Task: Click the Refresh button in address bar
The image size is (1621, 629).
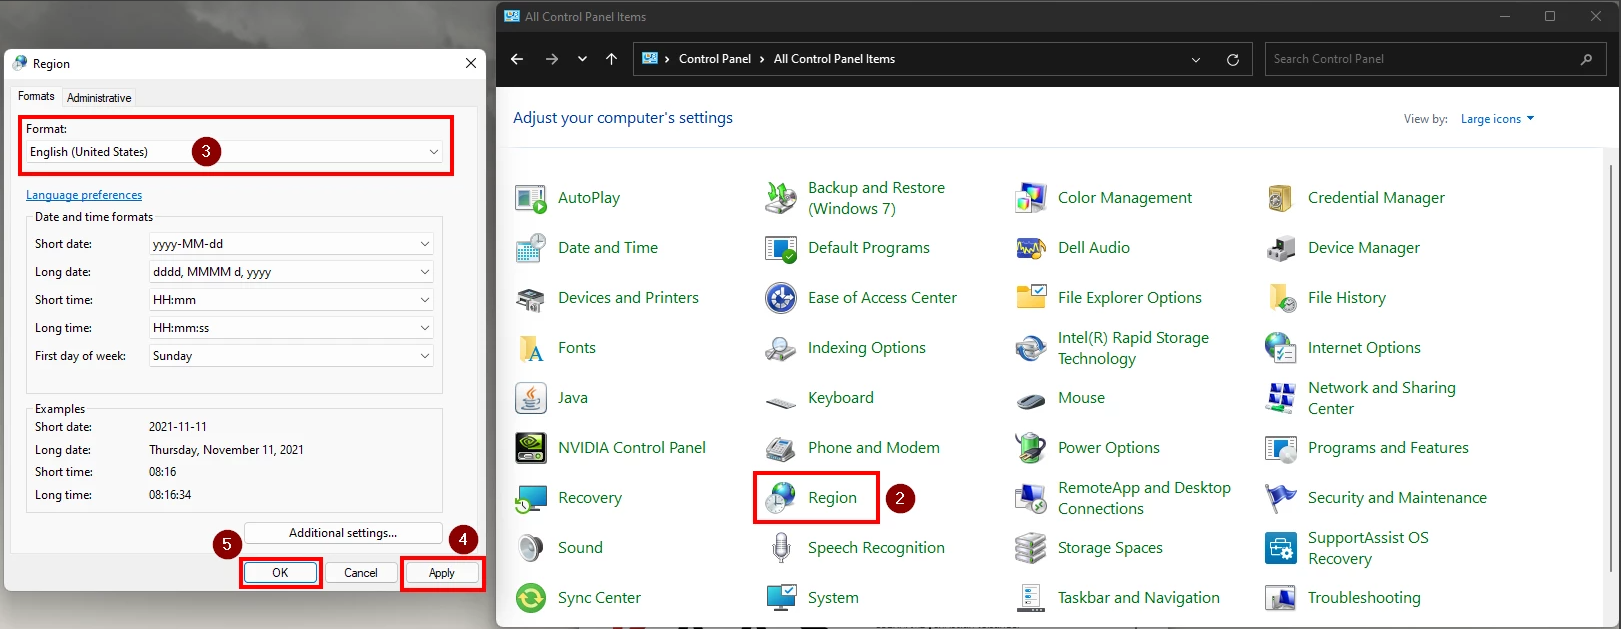Action: [x=1233, y=60]
